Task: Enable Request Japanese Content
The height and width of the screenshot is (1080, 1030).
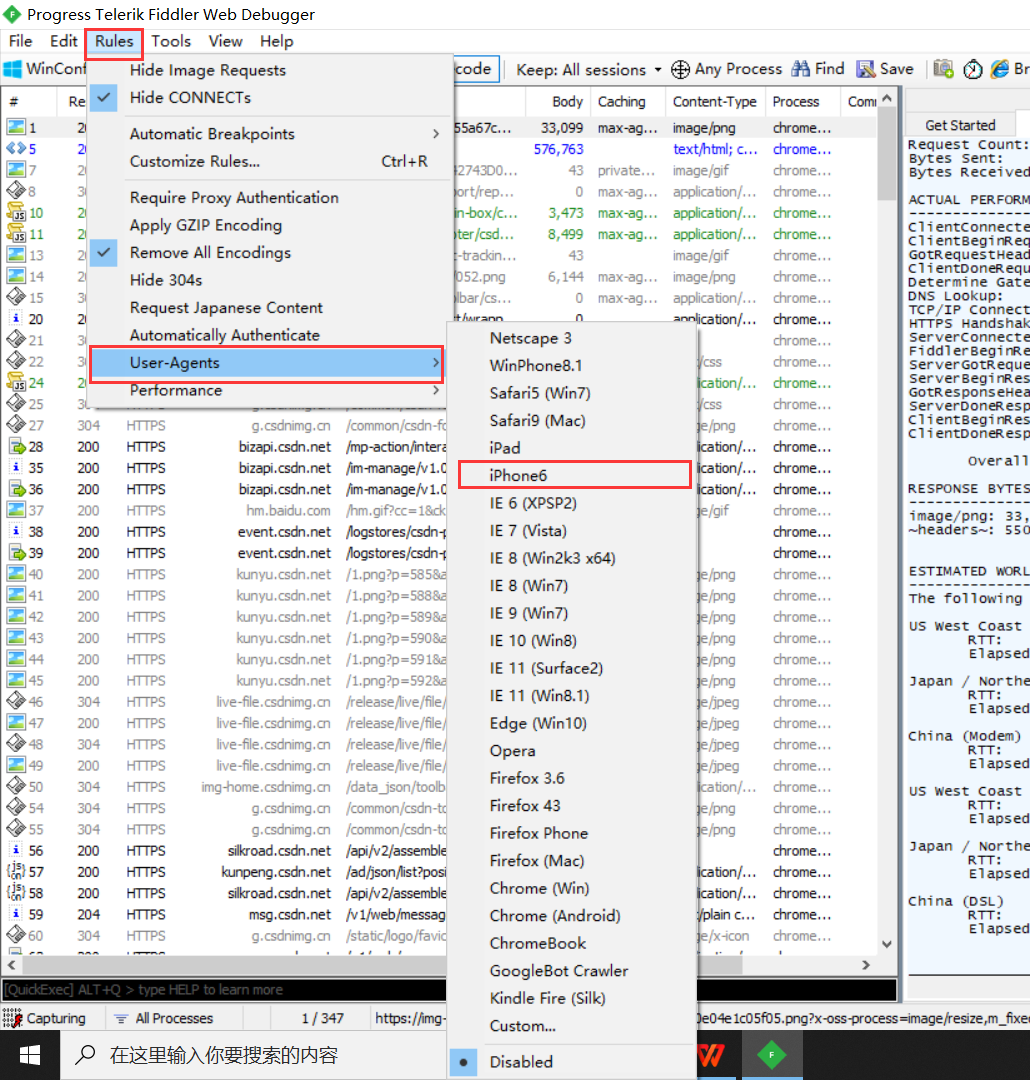Action: pos(270,307)
